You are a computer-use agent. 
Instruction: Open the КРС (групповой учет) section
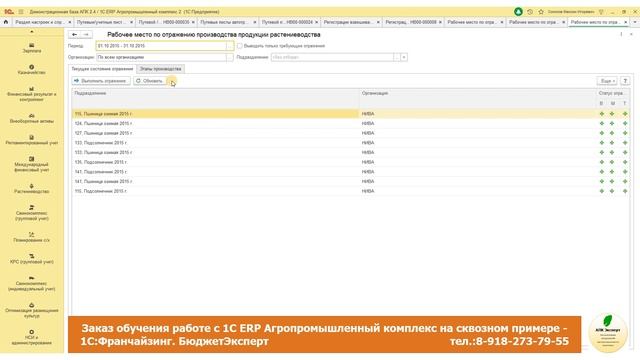coord(32,259)
